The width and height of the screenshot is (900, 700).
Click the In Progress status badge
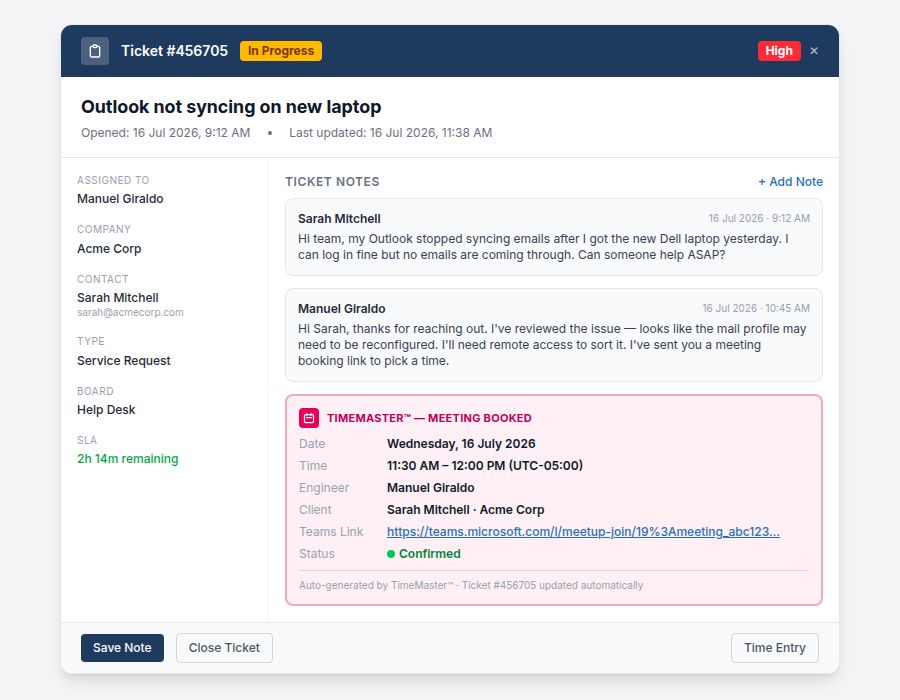click(x=281, y=51)
